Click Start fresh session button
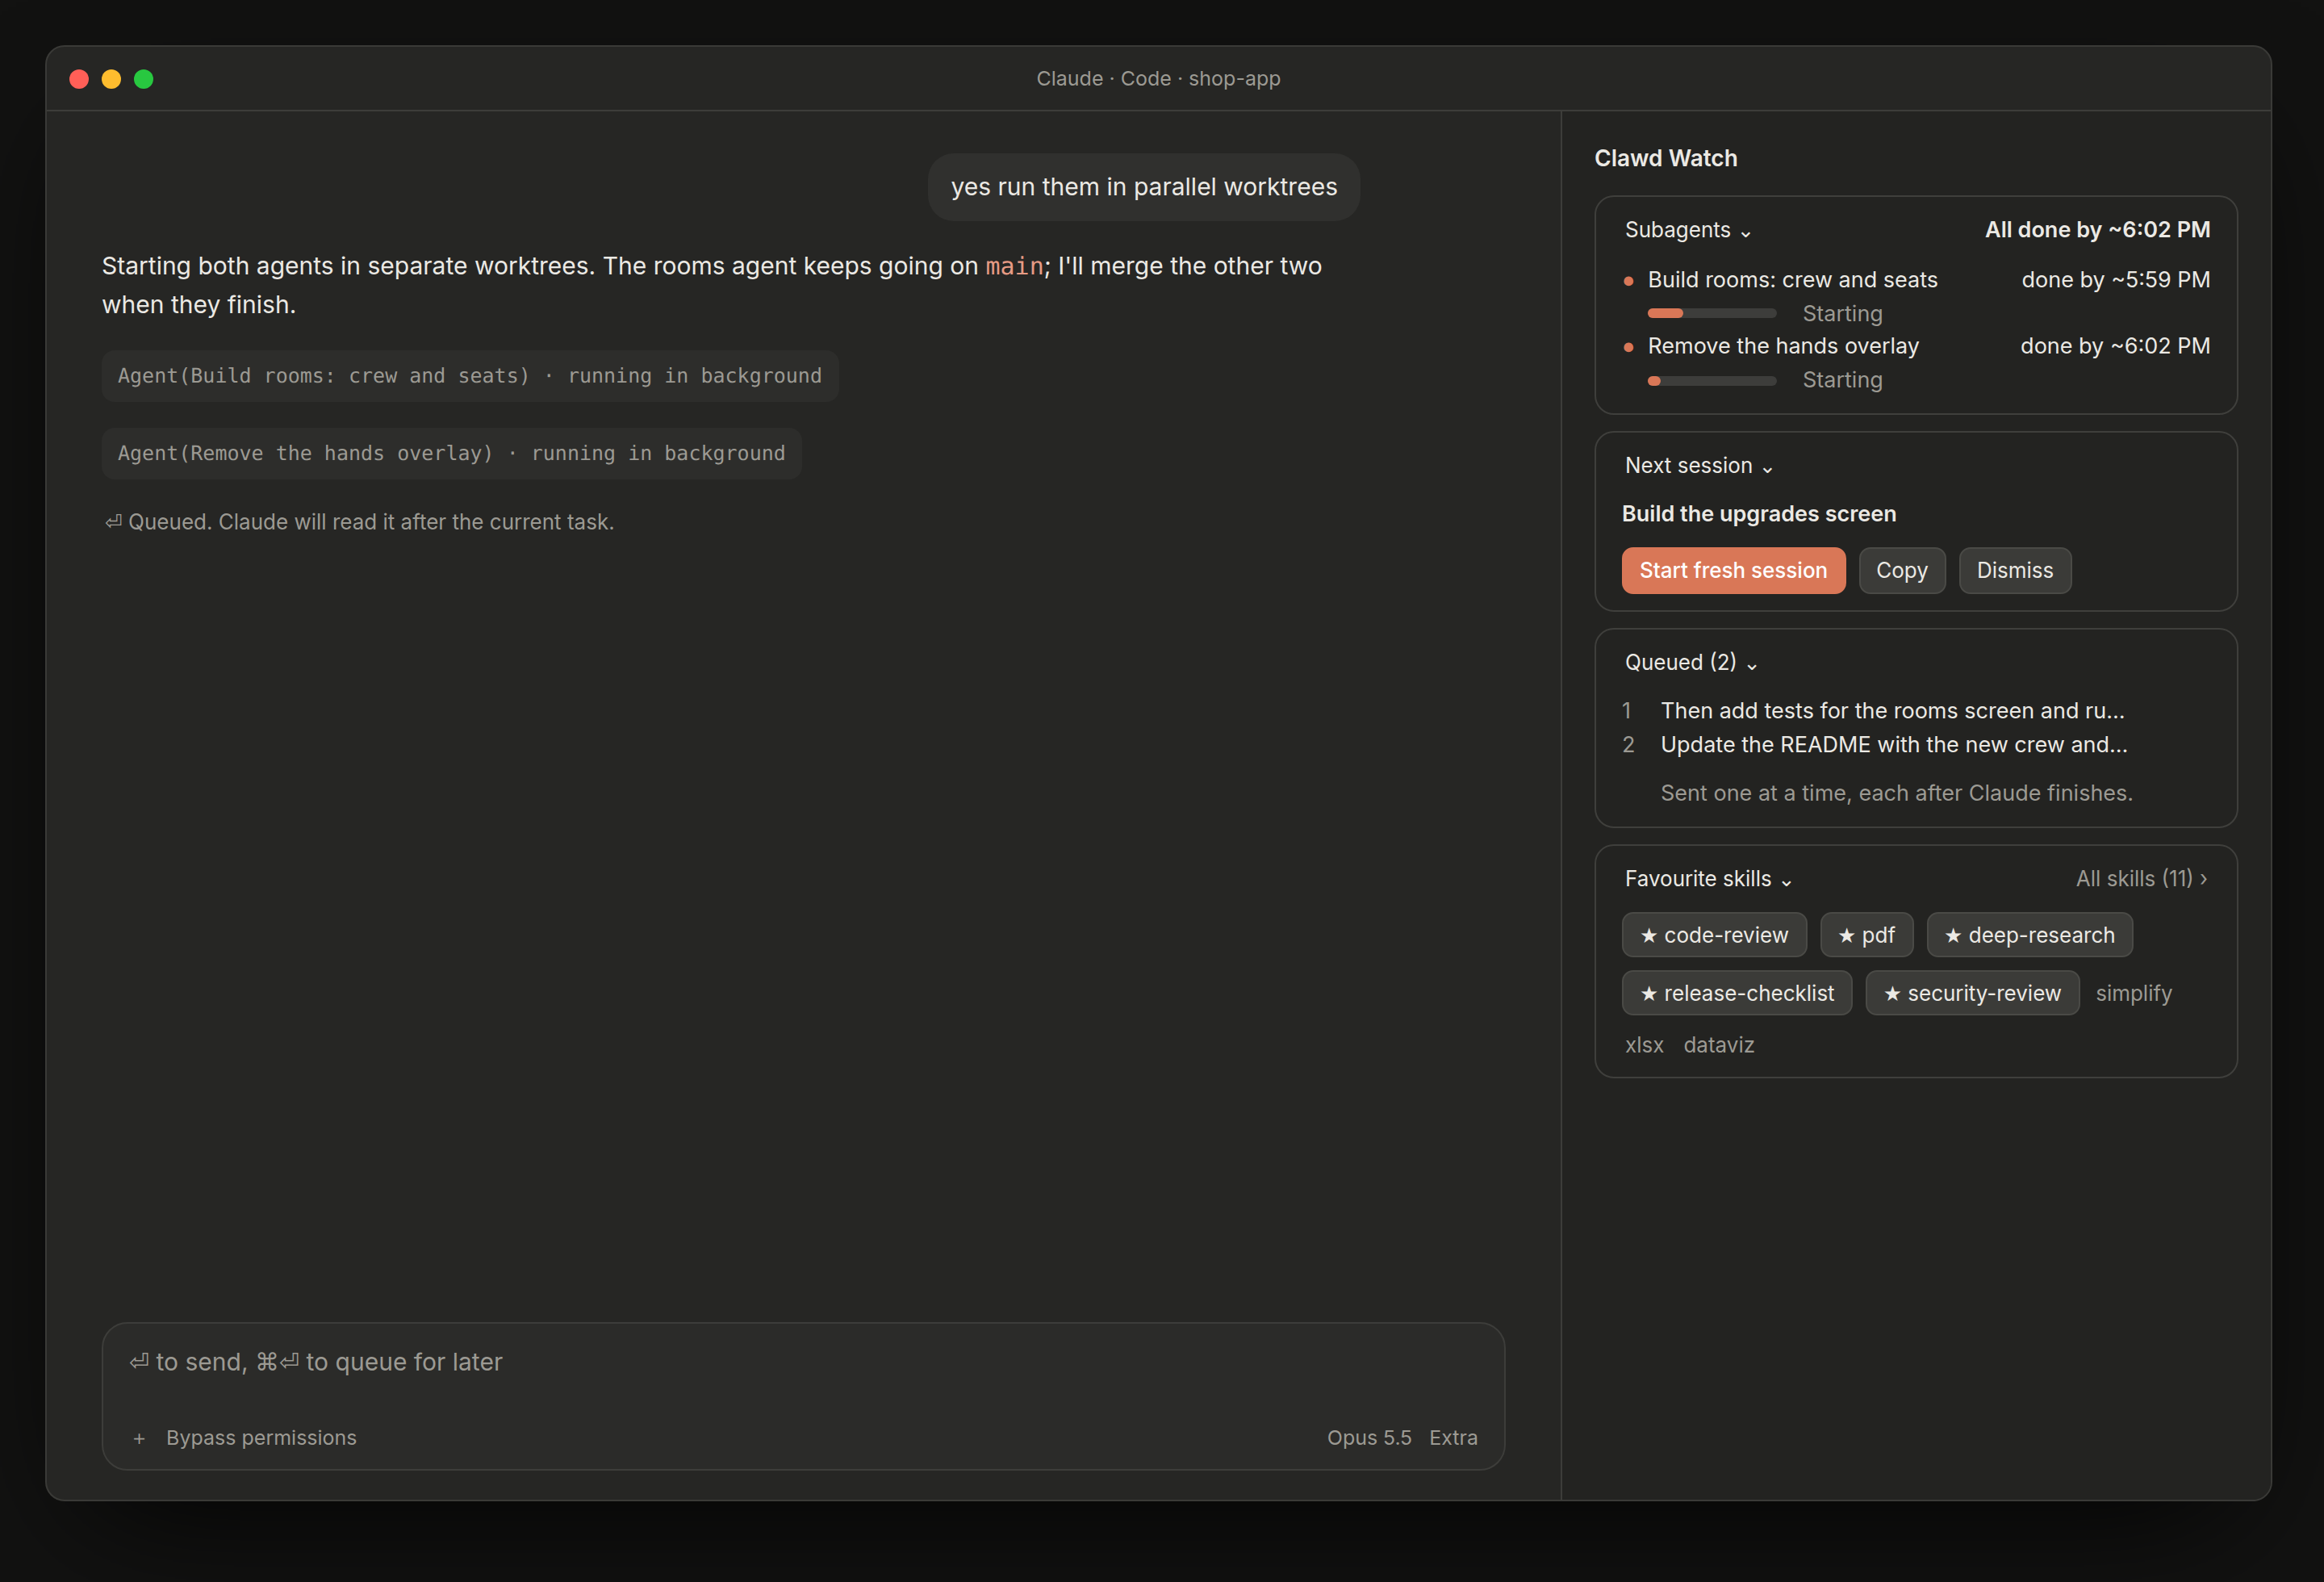 (1733, 570)
